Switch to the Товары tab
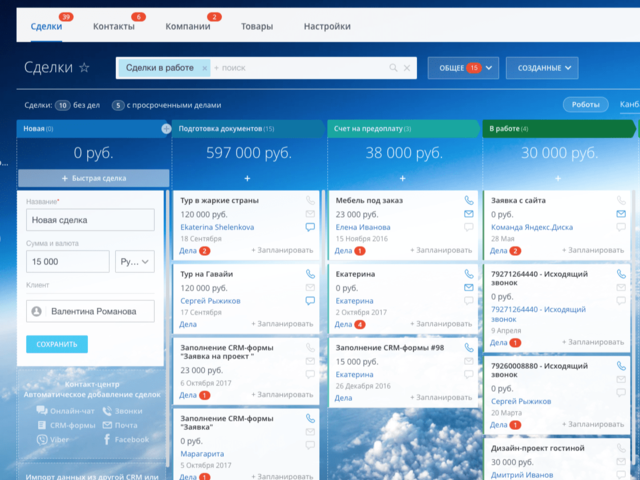The height and width of the screenshot is (480, 640). [257, 26]
